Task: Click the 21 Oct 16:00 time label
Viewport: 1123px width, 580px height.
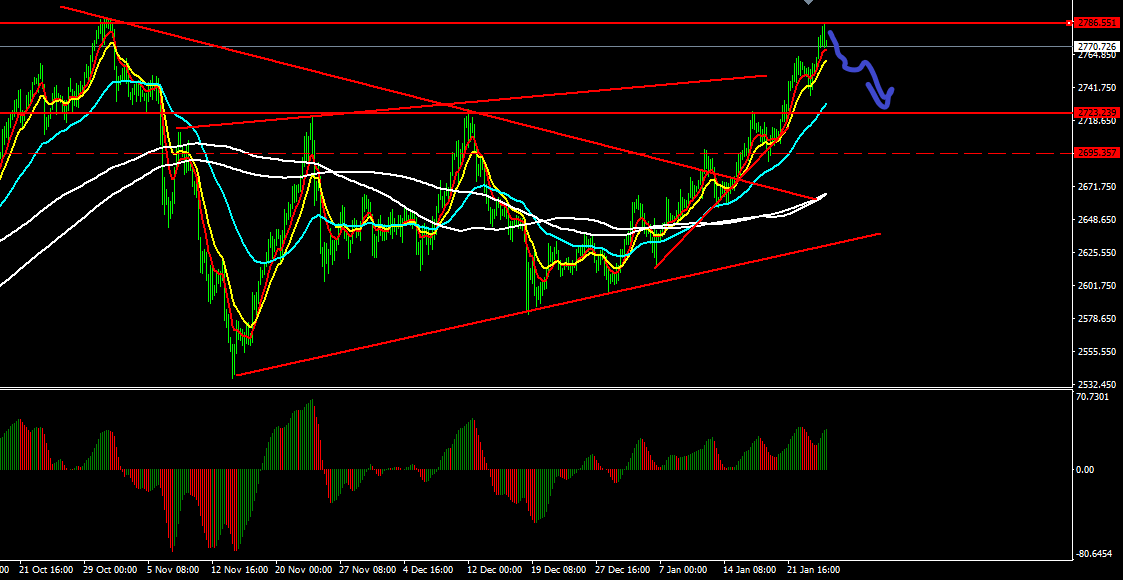Action: tap(46, 570)
